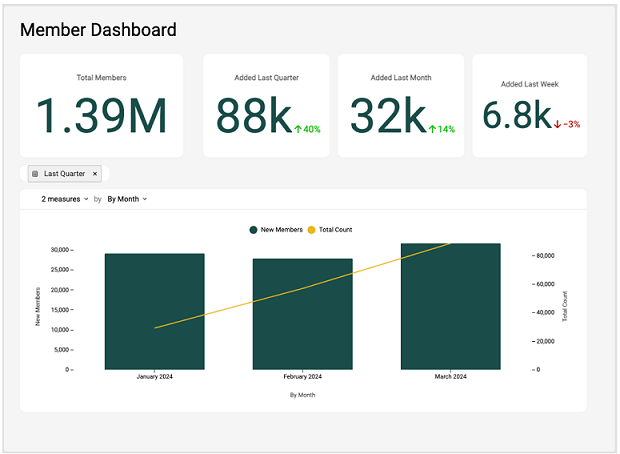
Task: Click the March 2024 bar
Action: pyautogui.click(x=450, y=306)
